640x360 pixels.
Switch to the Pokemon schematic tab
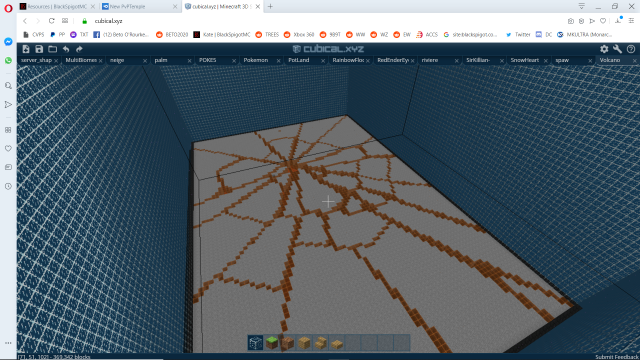pos(256,60)
